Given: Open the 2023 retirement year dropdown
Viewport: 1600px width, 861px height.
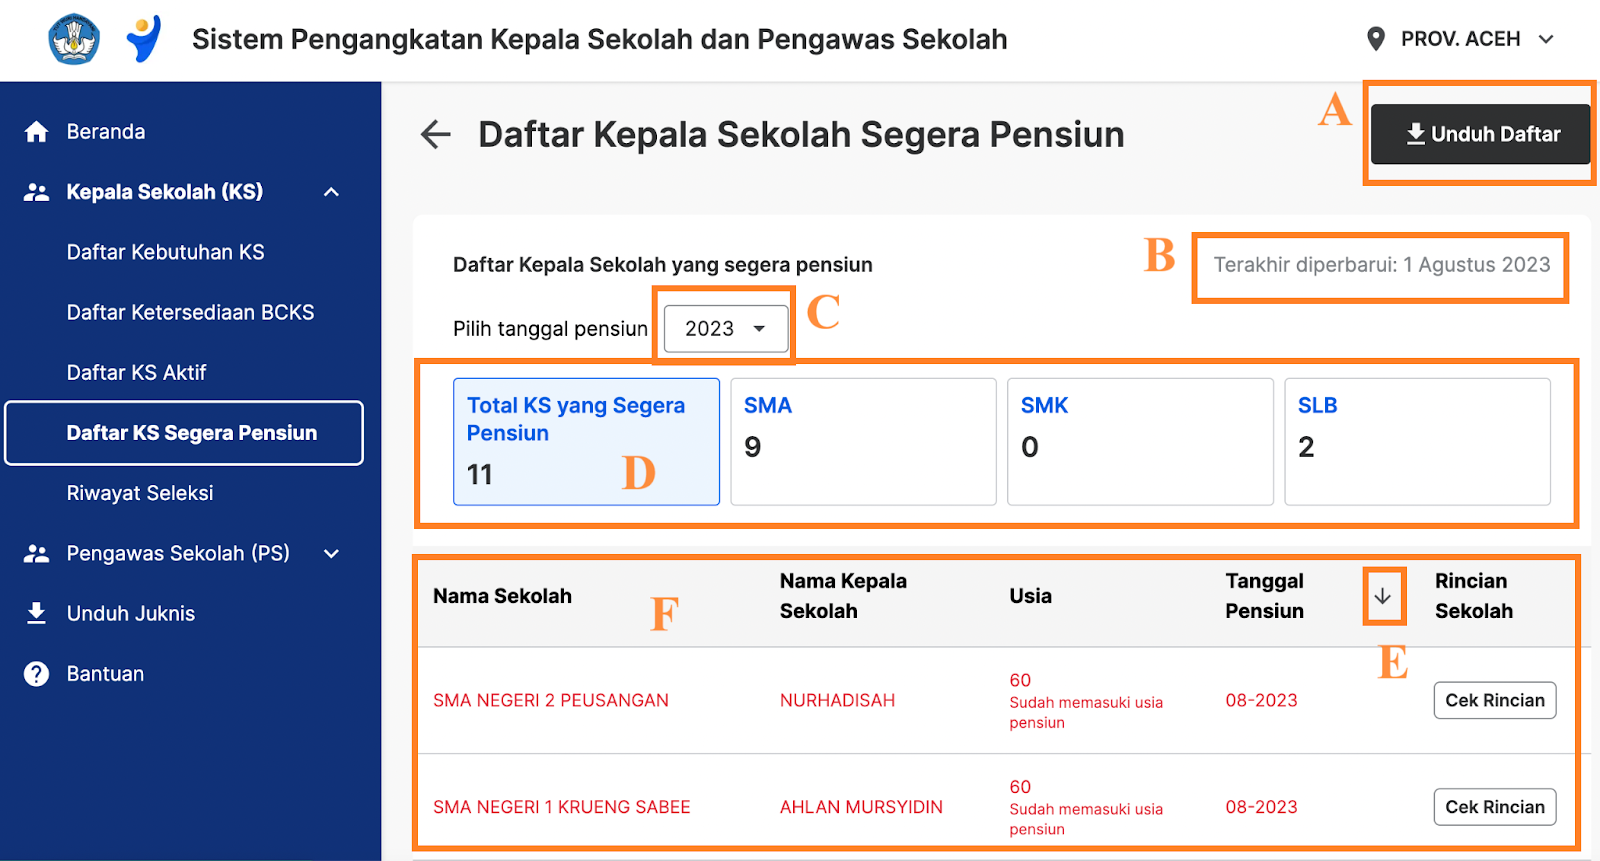Looking at the screenshot, I should (x=725, y=328).
